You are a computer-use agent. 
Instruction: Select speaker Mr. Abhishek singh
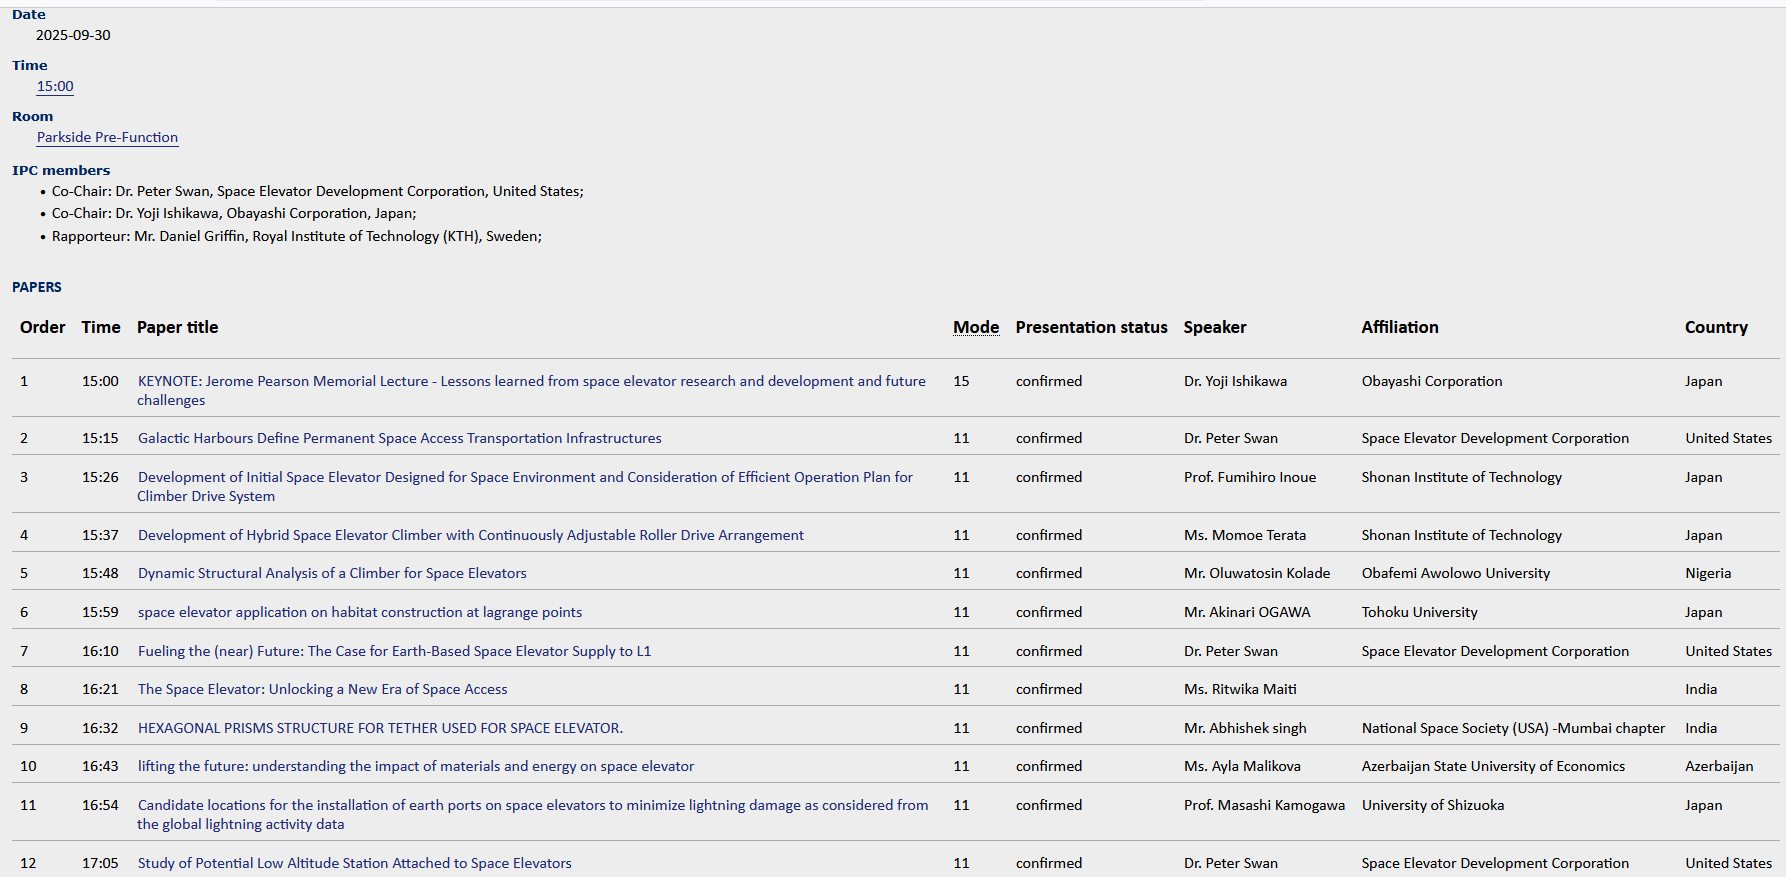(1245, 728)
